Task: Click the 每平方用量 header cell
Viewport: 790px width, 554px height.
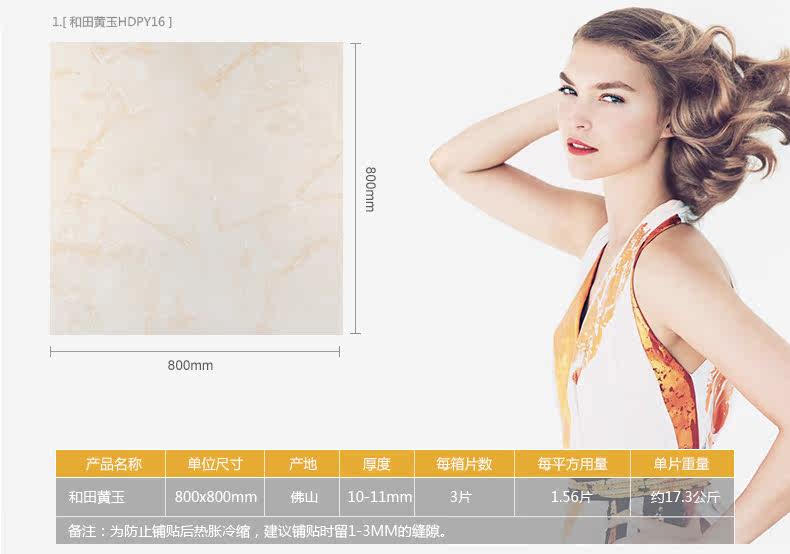Action: click(572, 464)
